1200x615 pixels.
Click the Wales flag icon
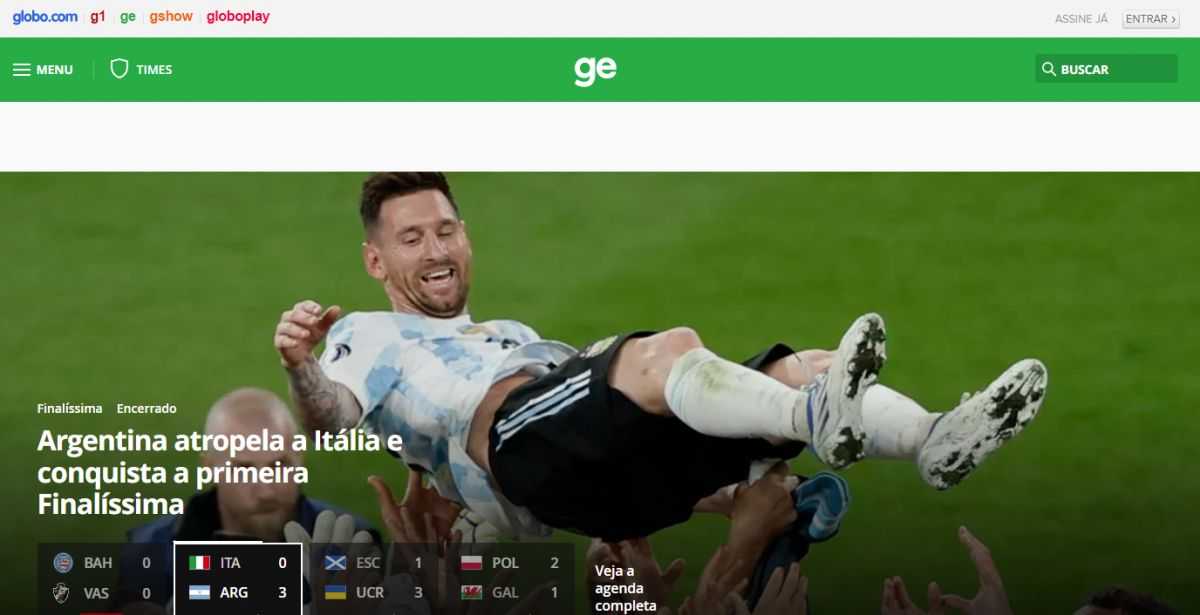471,593
